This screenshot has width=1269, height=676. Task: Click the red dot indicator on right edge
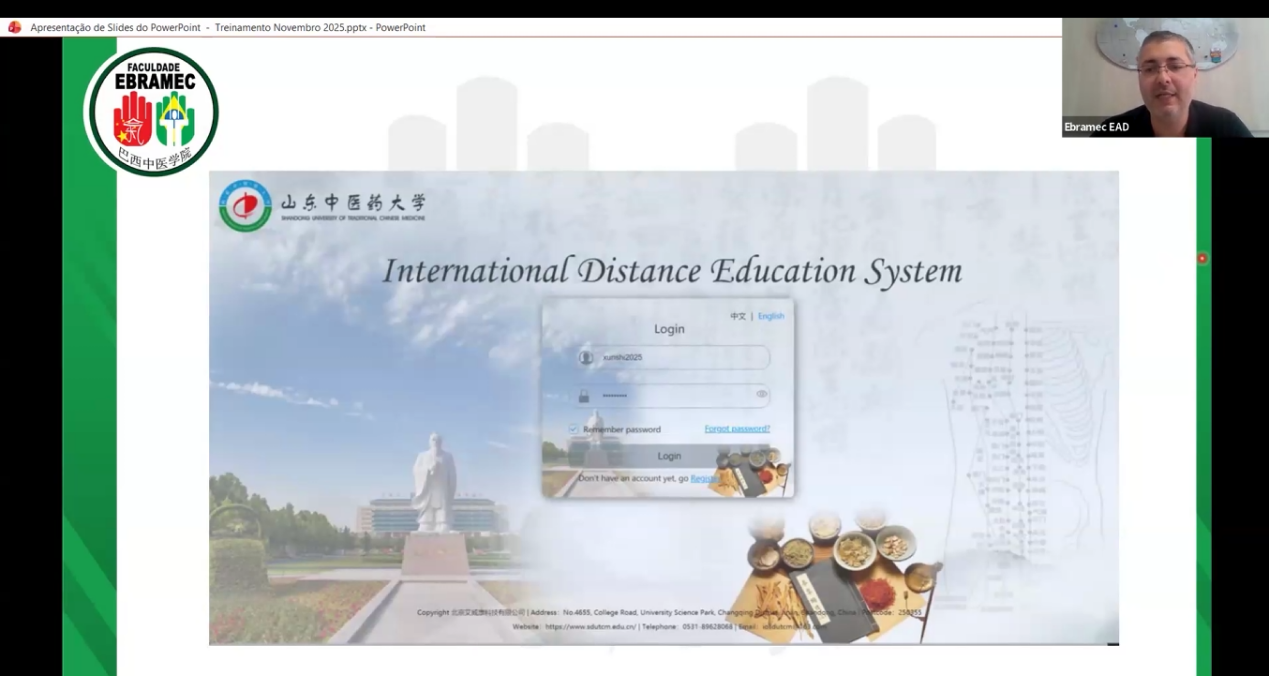(1202, 258)
